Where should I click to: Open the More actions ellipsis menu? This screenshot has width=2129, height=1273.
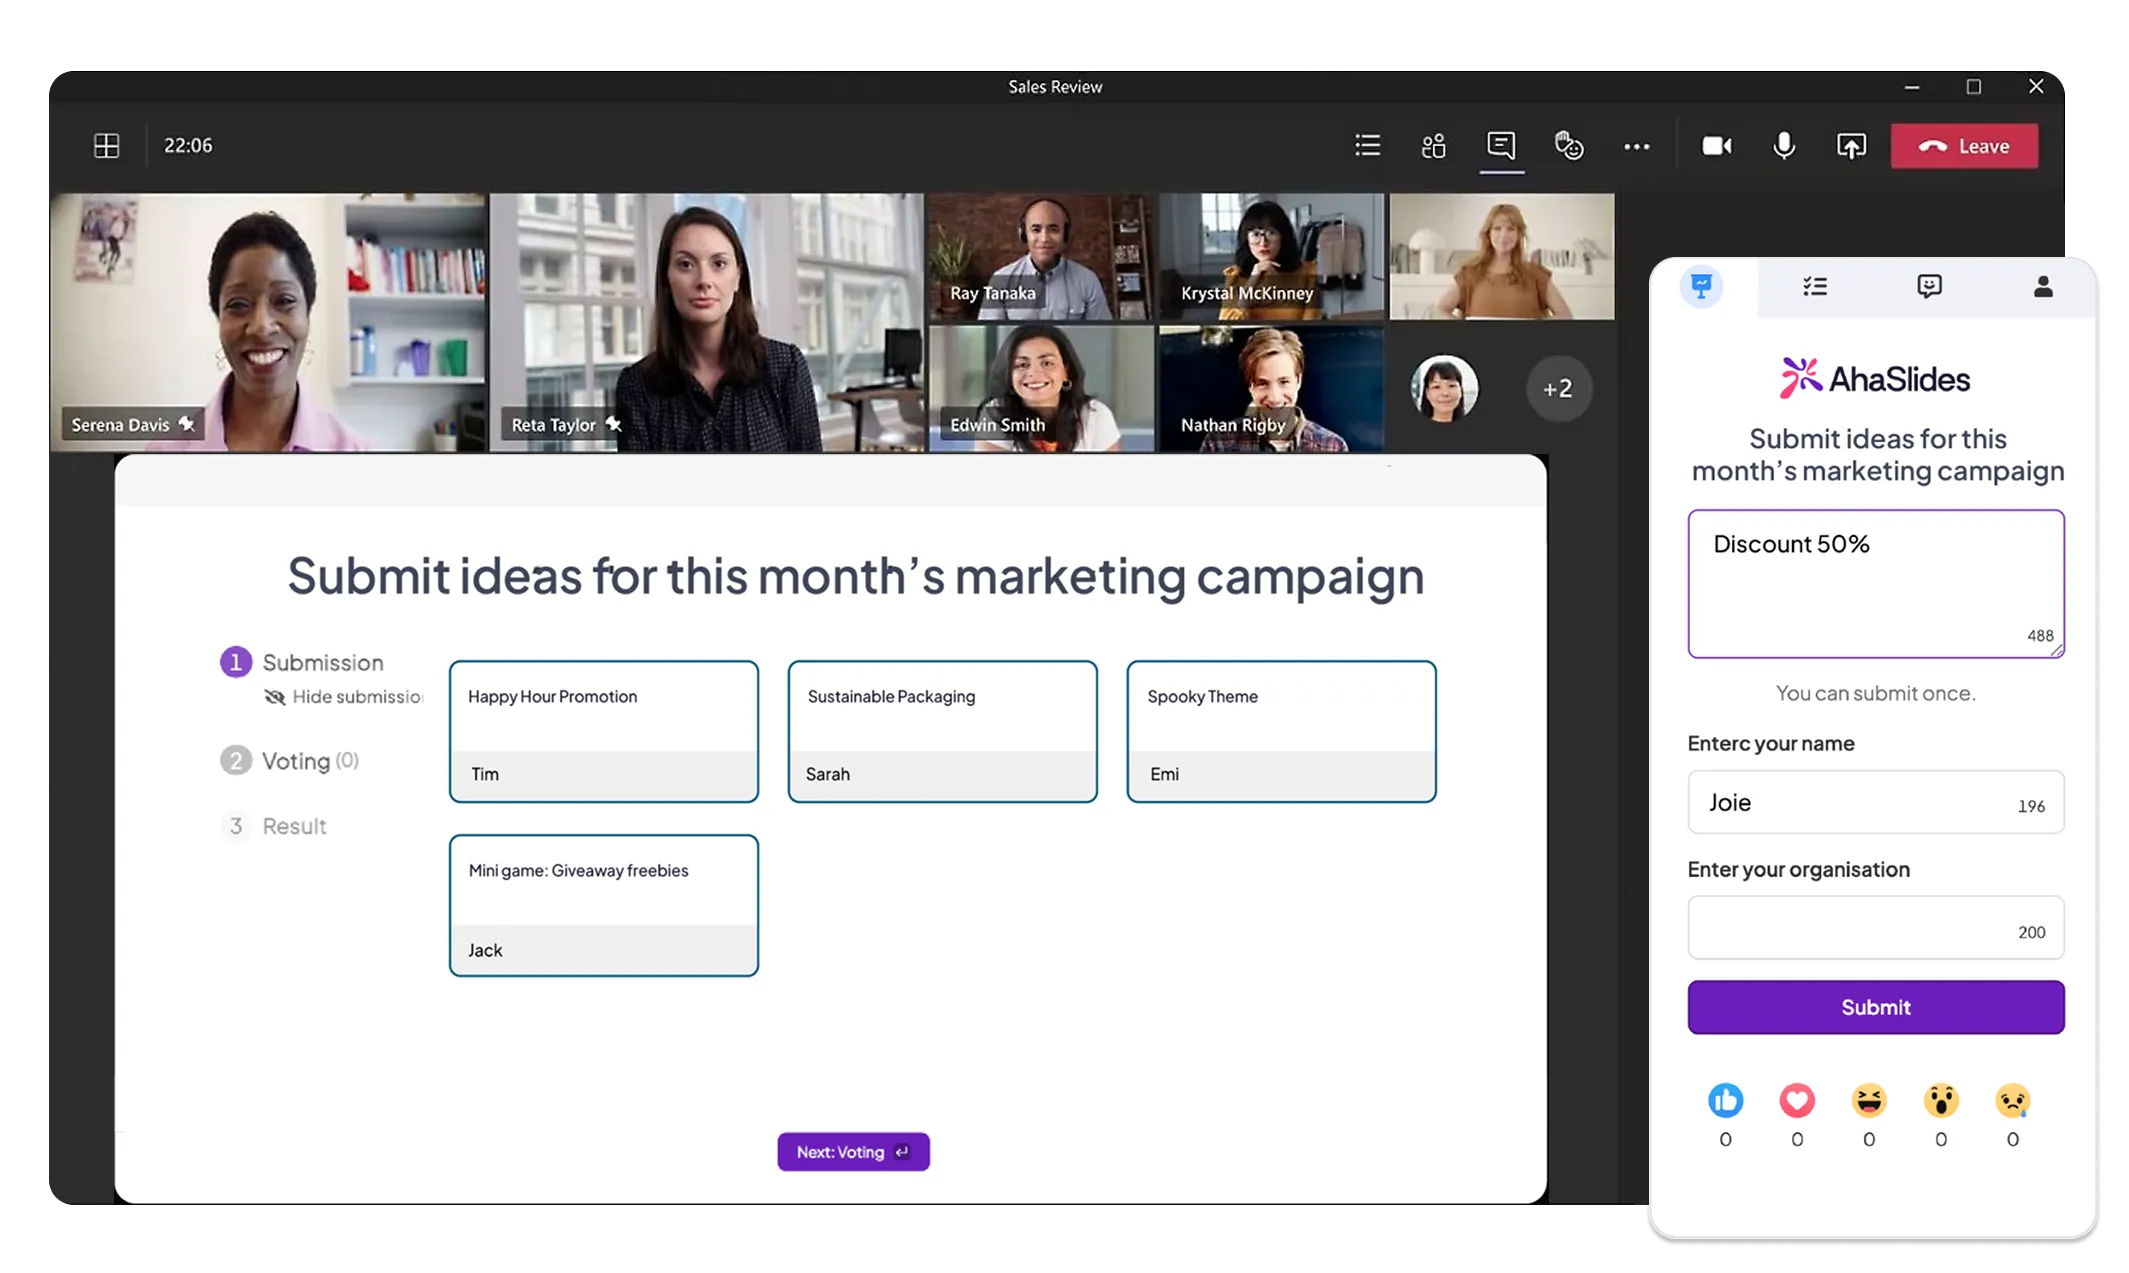point(1637,146)
